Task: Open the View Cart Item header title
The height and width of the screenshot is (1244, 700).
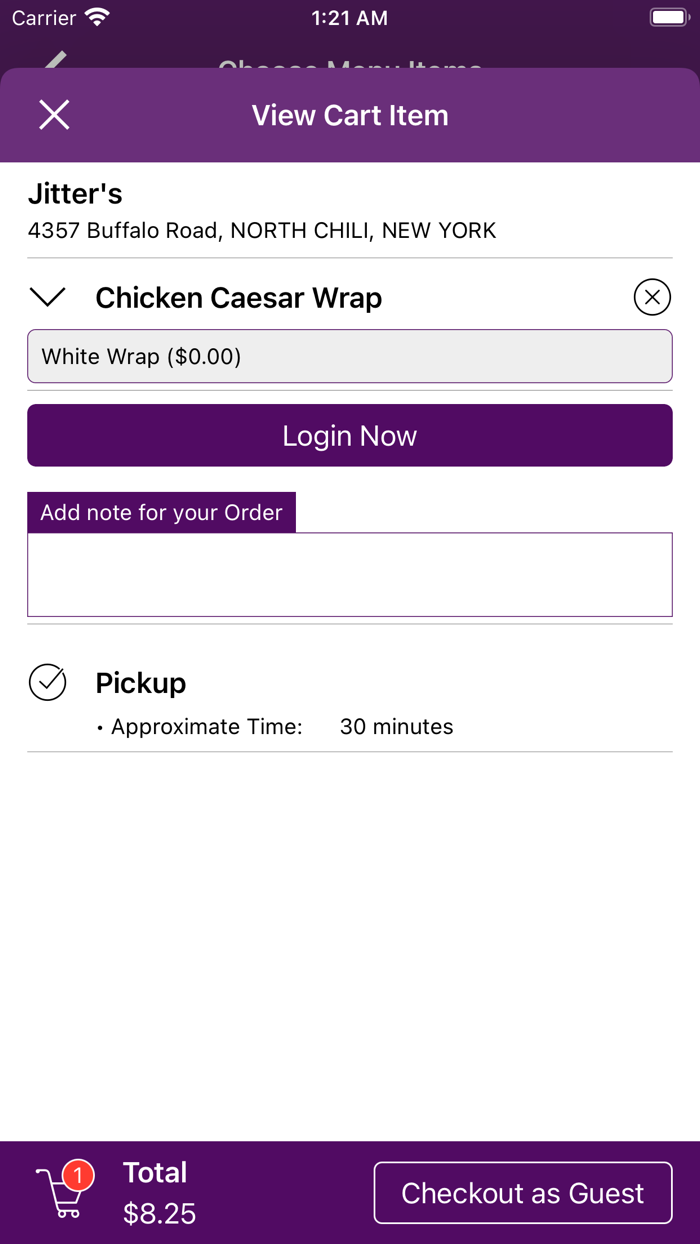Action: (x=349, y=114)
